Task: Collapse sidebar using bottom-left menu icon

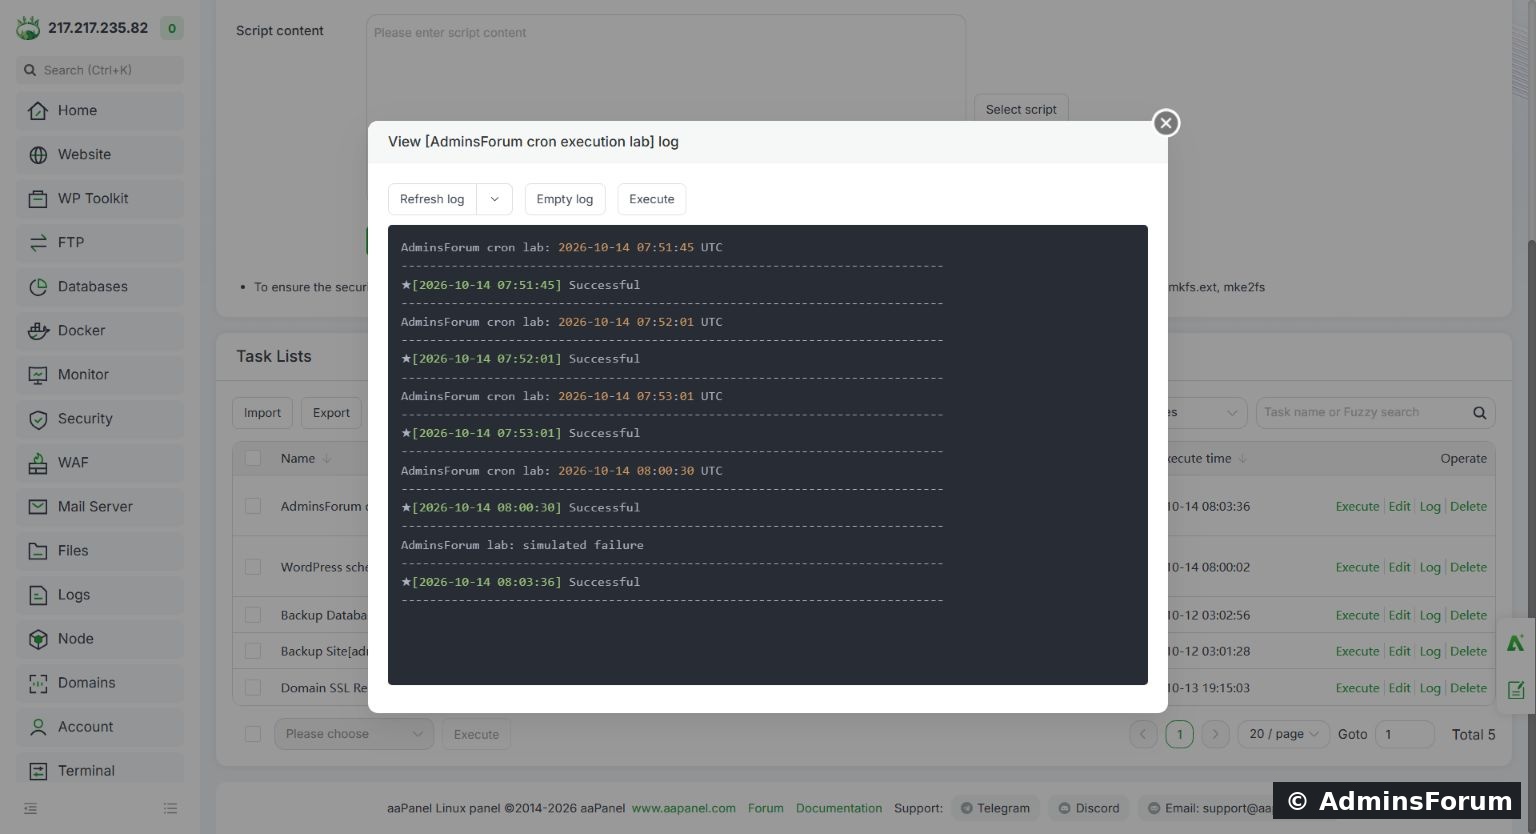Action: click(31, 808)
